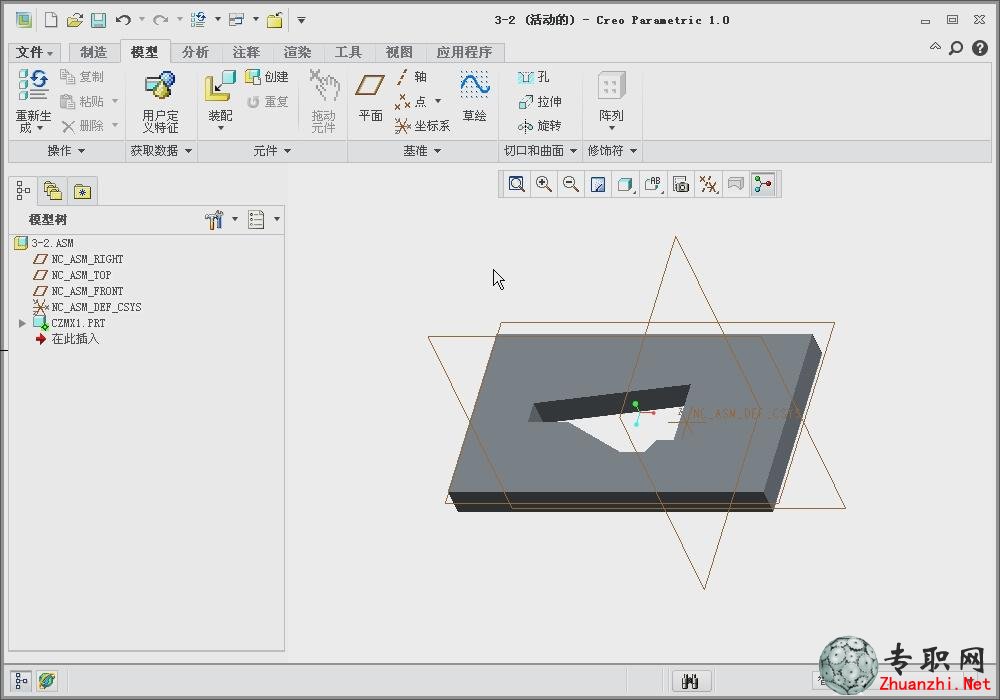Select the 坐标系 (Coordinate System) tool

422,126
